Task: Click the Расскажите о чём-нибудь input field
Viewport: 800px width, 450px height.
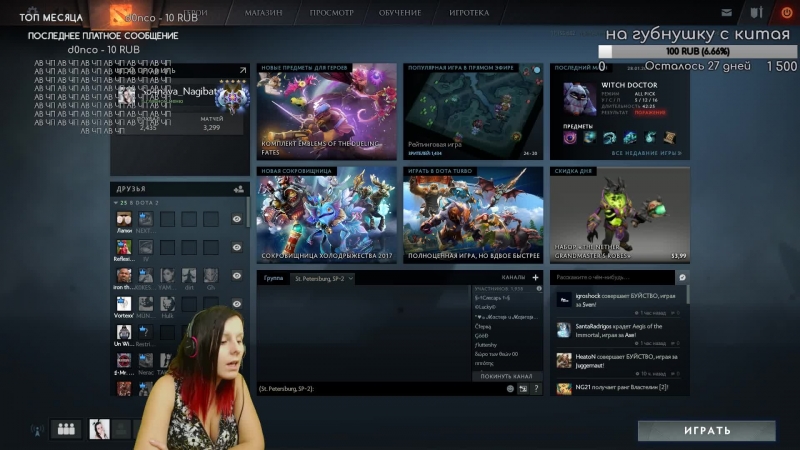Action: (610, 277)
